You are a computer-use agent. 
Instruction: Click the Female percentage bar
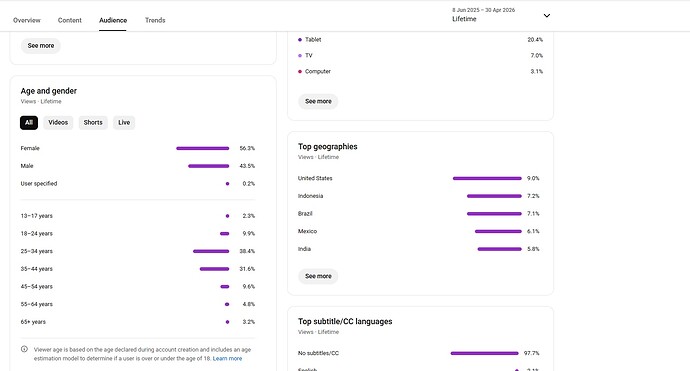point(202,148)
